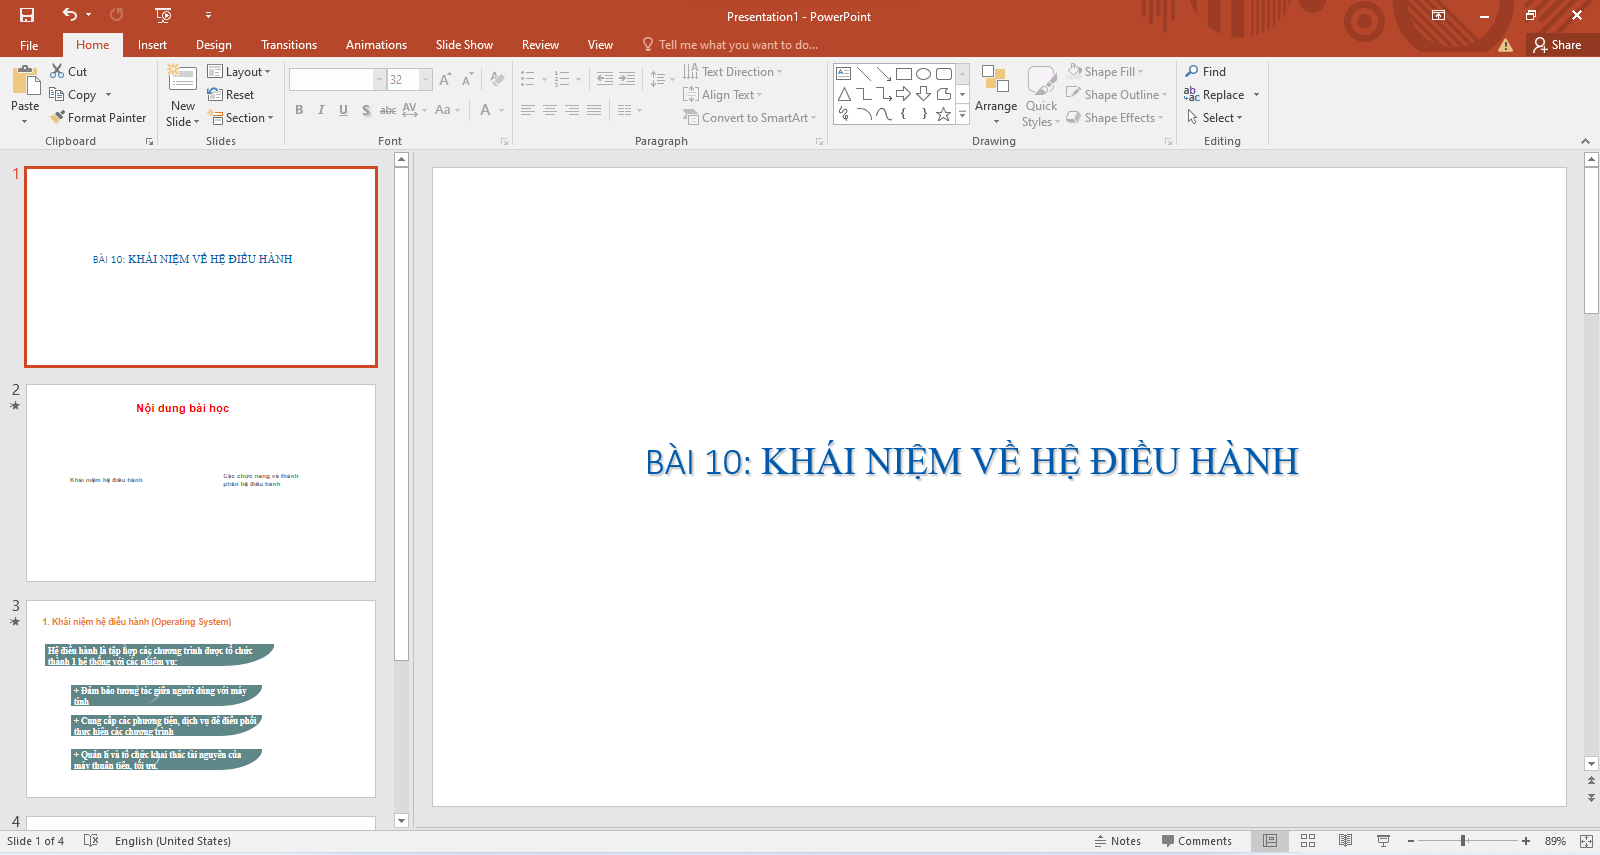Image resolution: width=1600 pixels, height=855 pixels.
Task: Click the New Slide icon
Action: 182,79
